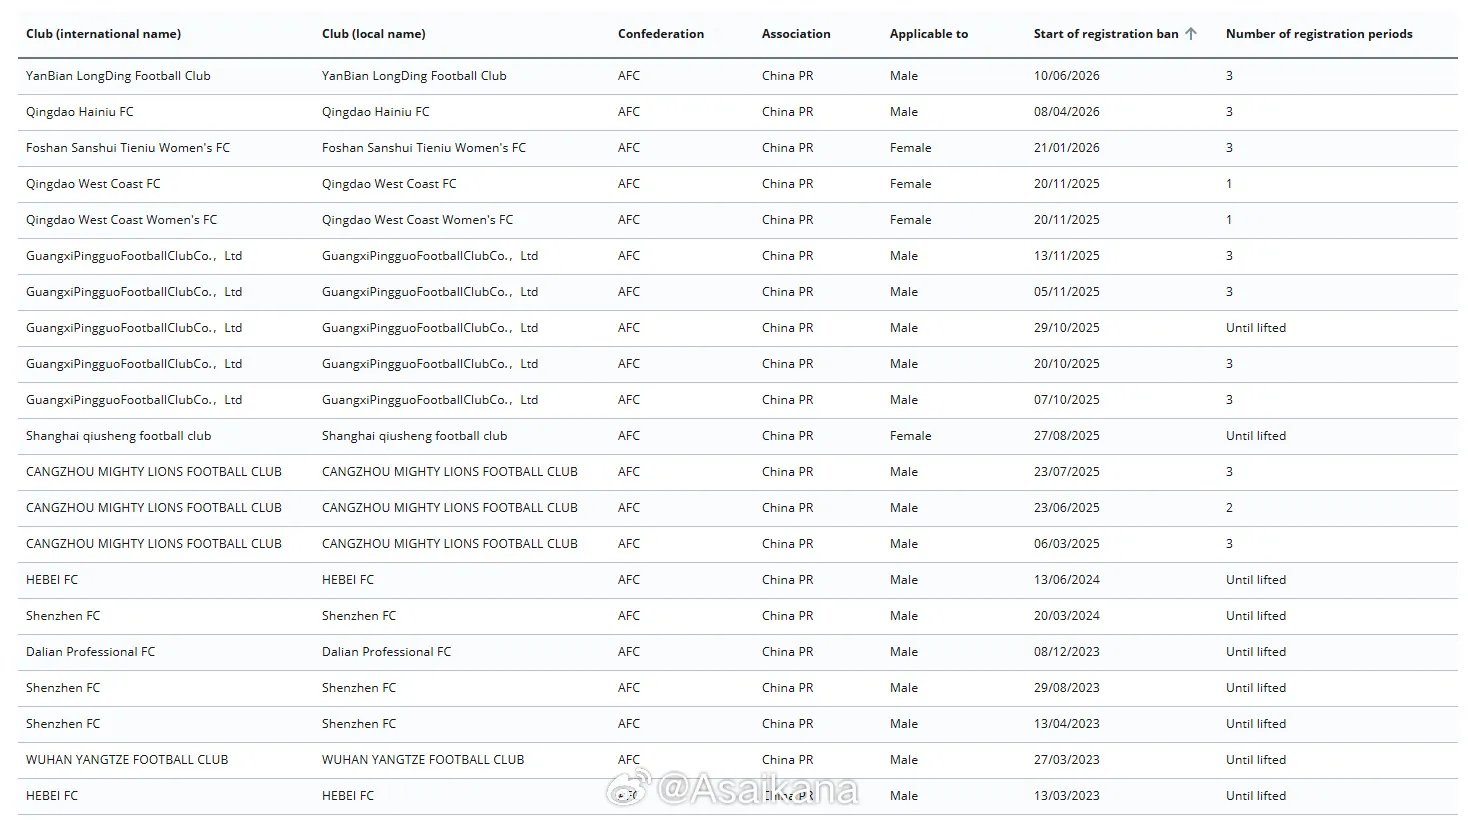Click the Shanghai qiusheng football club row
The image size is (1468, 820).
pos(738,436)
